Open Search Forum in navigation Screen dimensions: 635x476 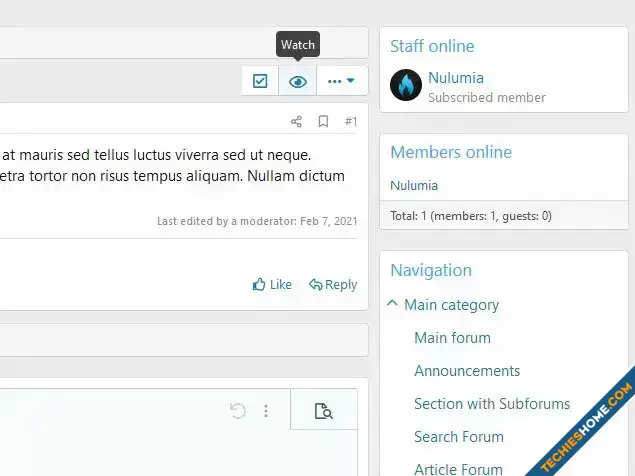pyautogui.click(x=459, y=437)
